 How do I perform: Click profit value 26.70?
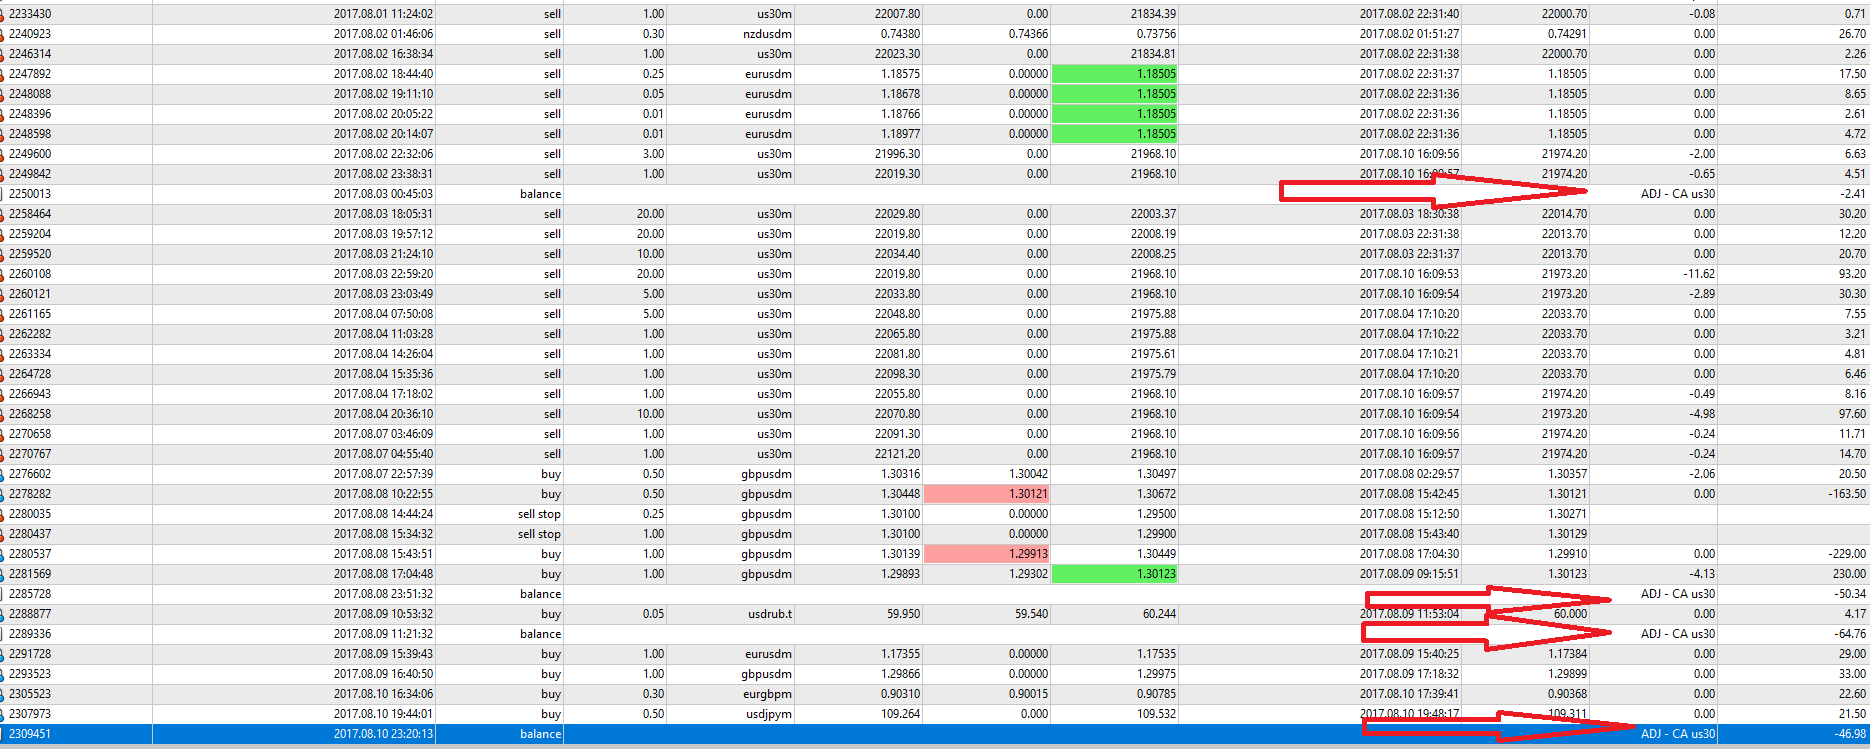point(1852,34)
